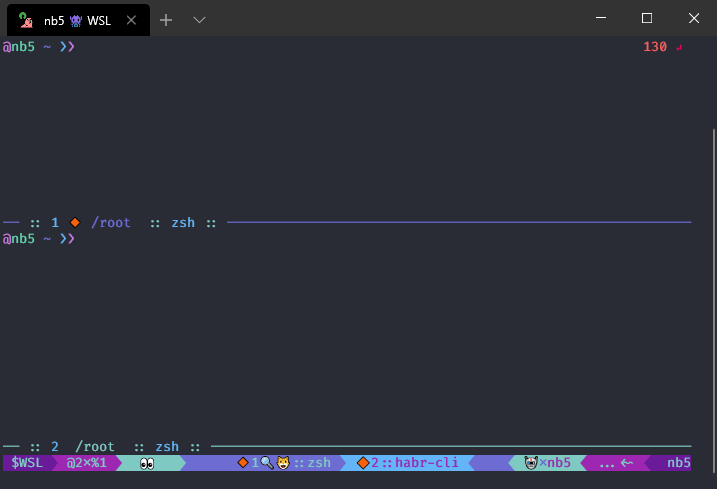Click the eyes emoji in status bar

click(147, 463)
